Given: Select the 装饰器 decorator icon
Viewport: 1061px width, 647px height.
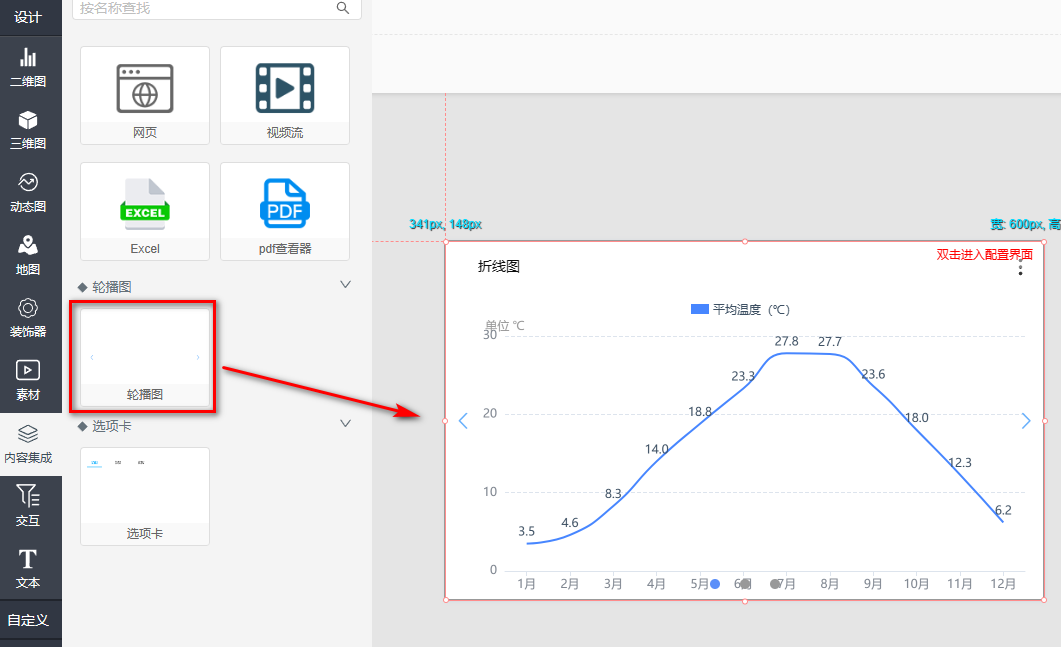Looking at the screenshot, I should coord(28,319).
